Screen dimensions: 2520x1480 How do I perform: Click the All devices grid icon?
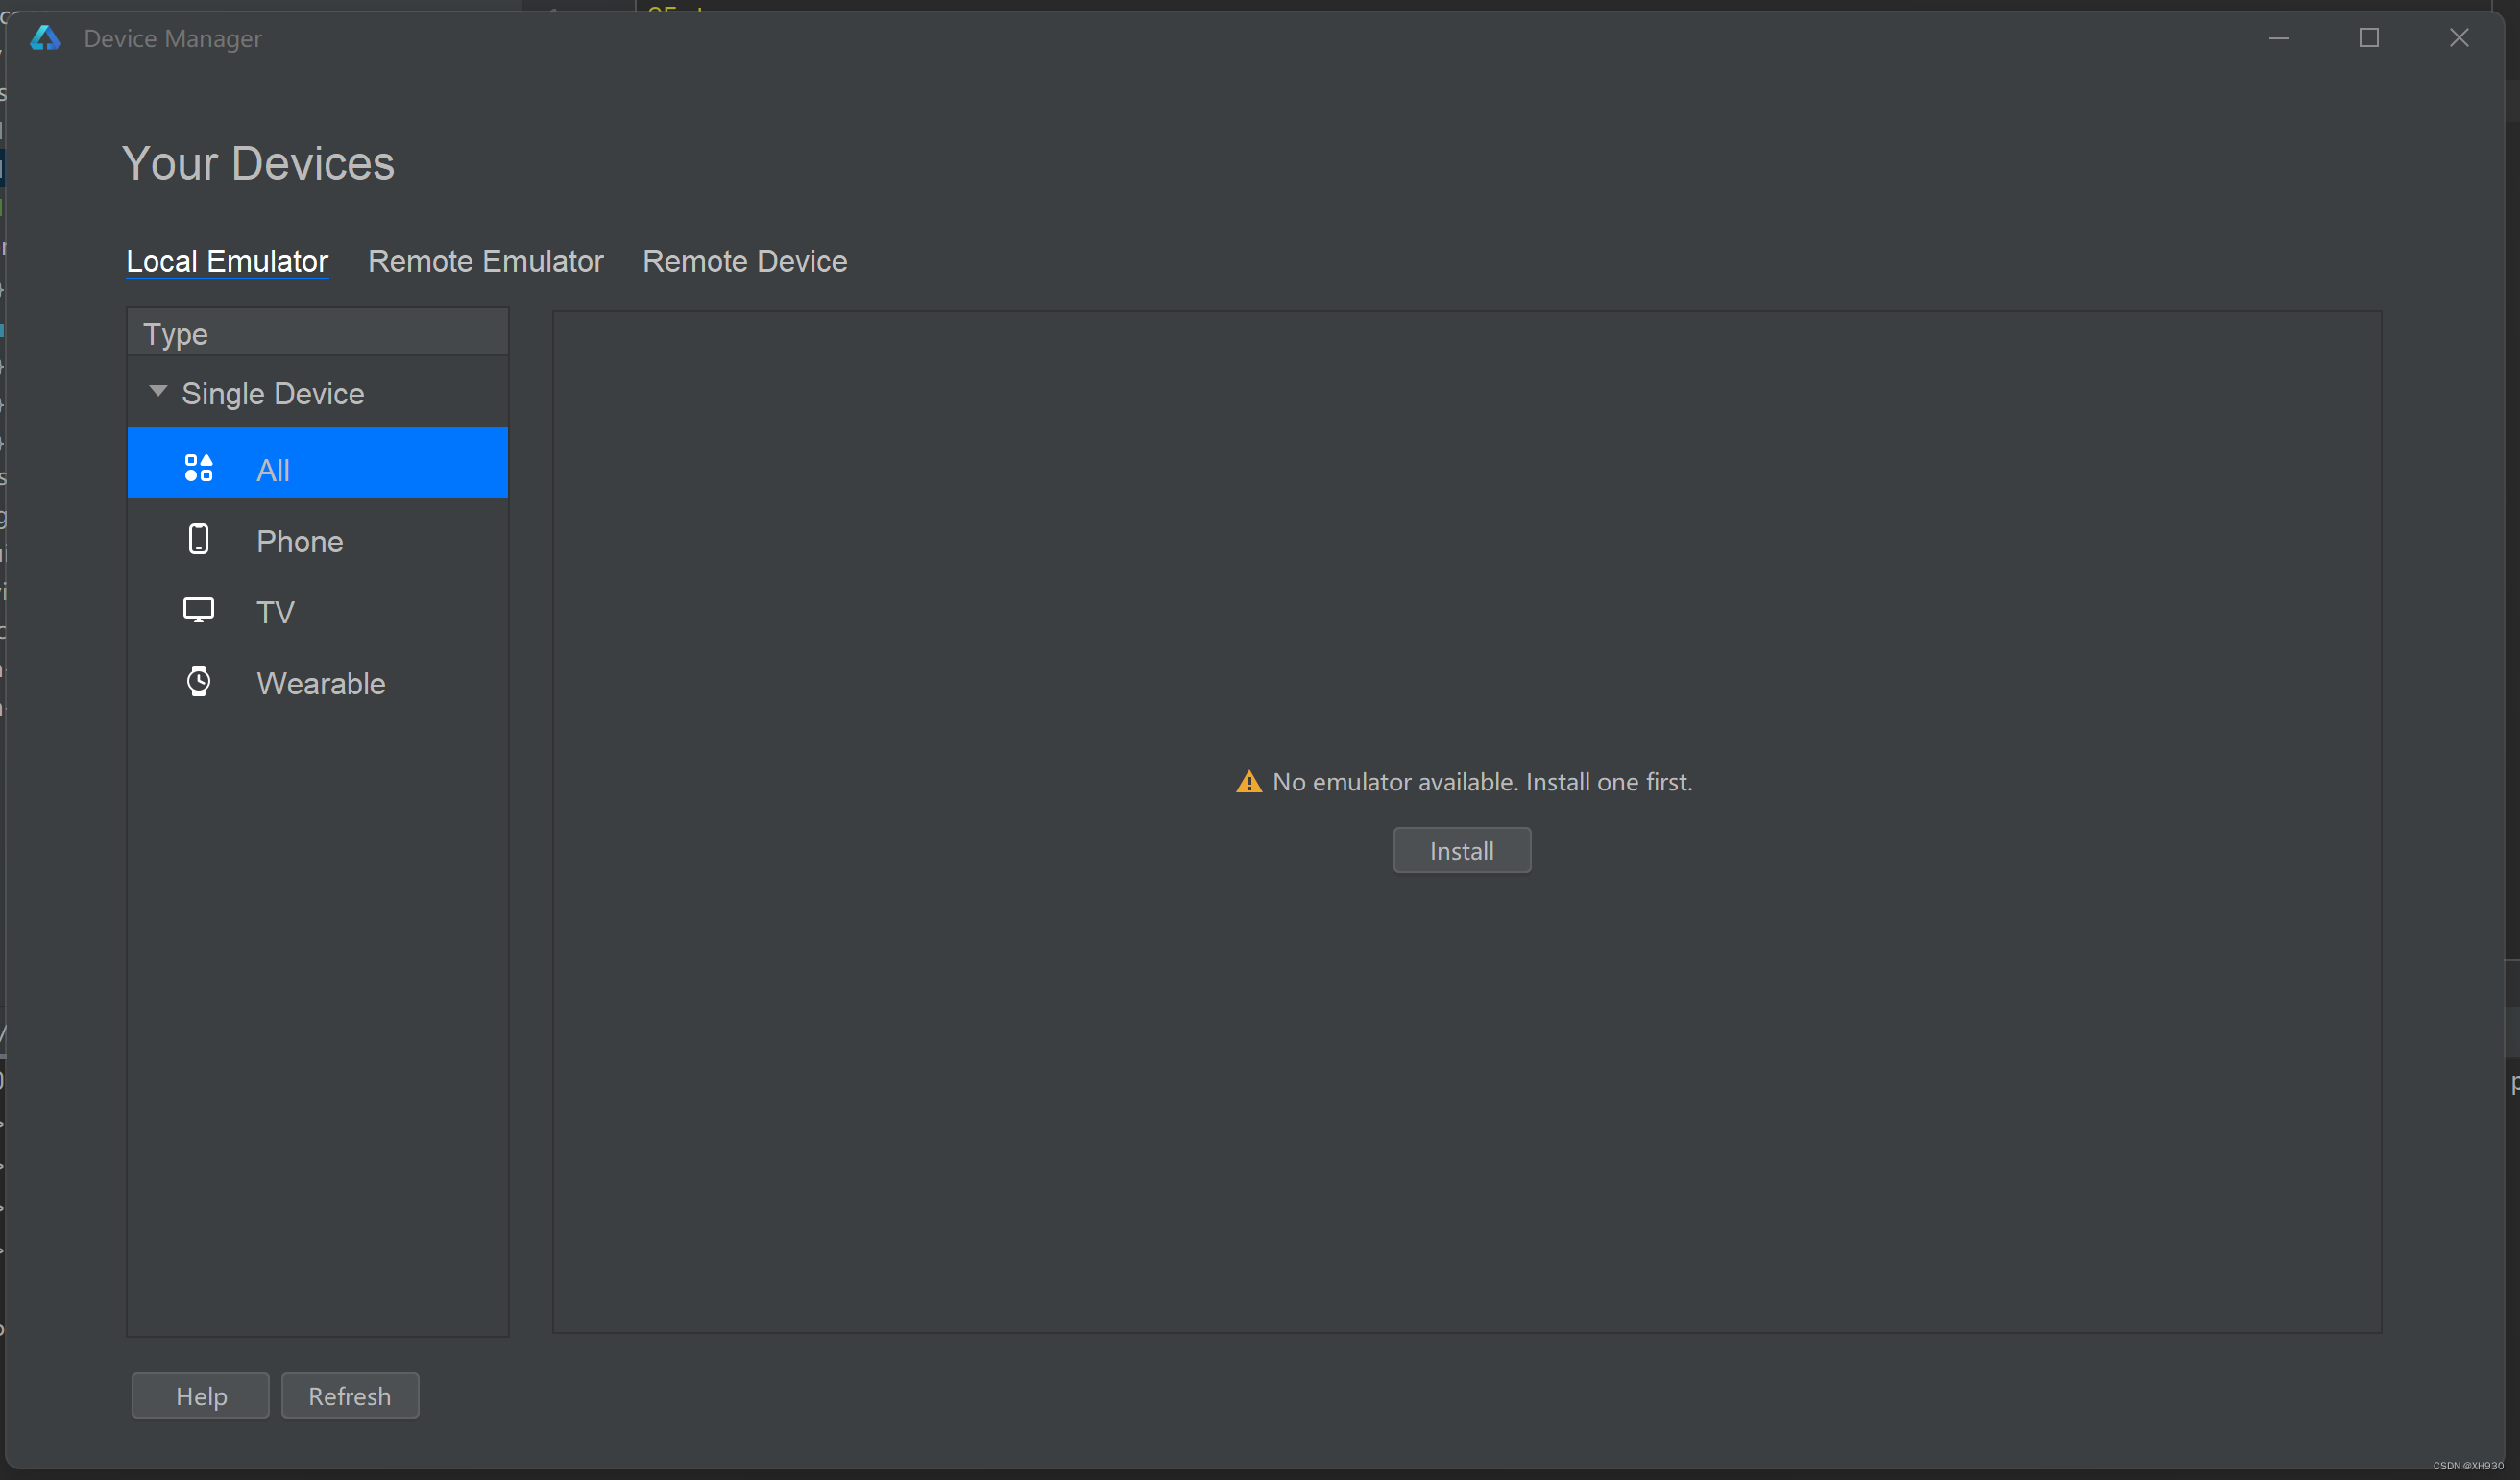(198, 468)
